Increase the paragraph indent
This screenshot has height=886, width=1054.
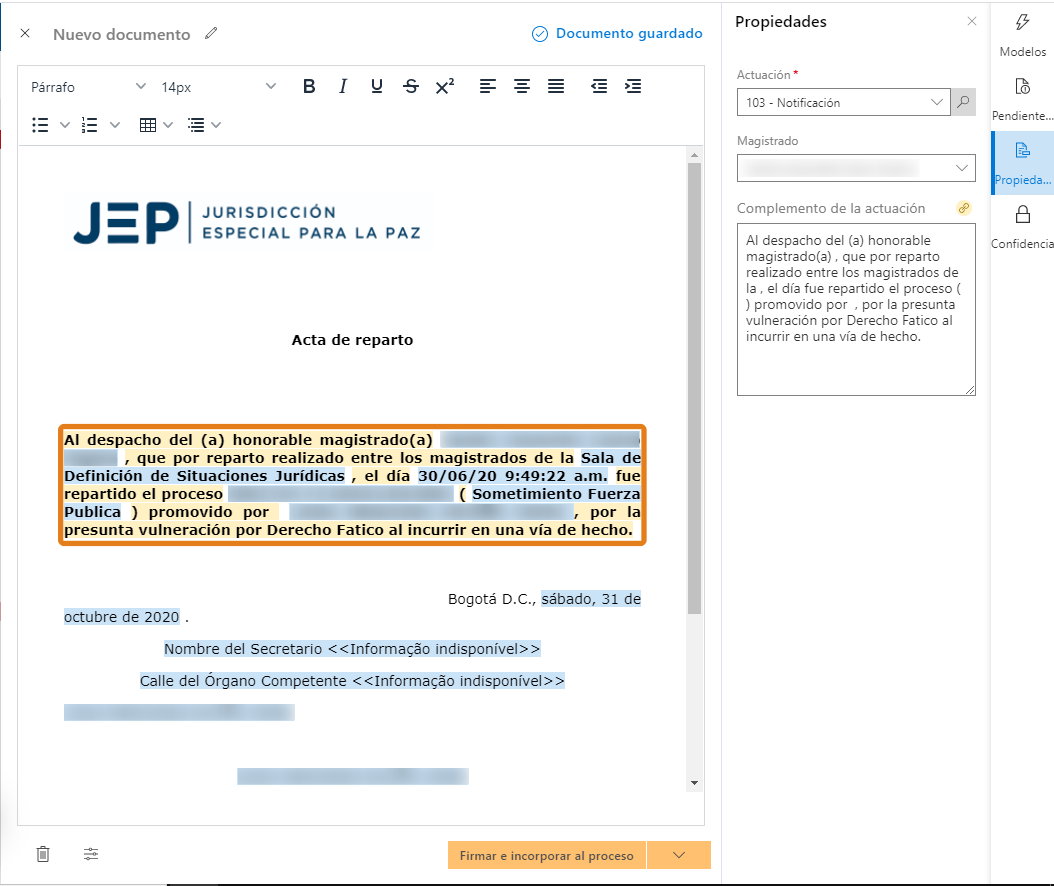[633, 87]
